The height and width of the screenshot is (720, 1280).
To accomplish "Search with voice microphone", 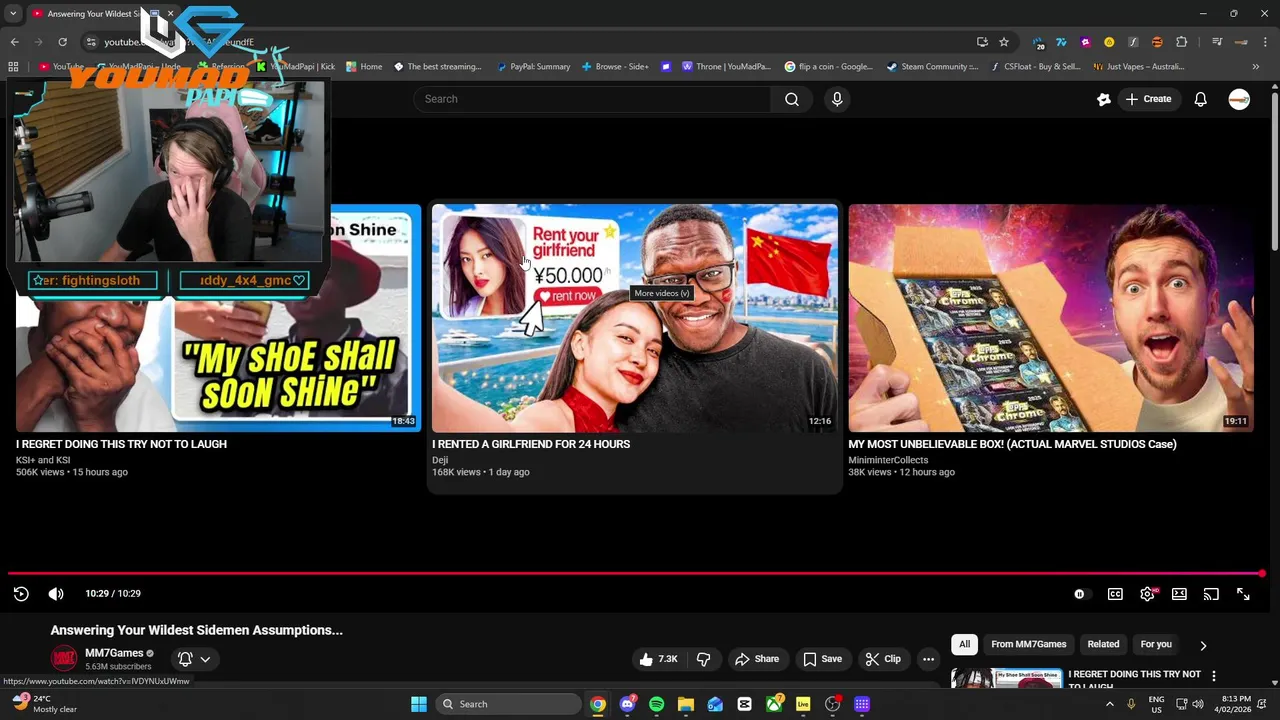I will coord(837,99).
